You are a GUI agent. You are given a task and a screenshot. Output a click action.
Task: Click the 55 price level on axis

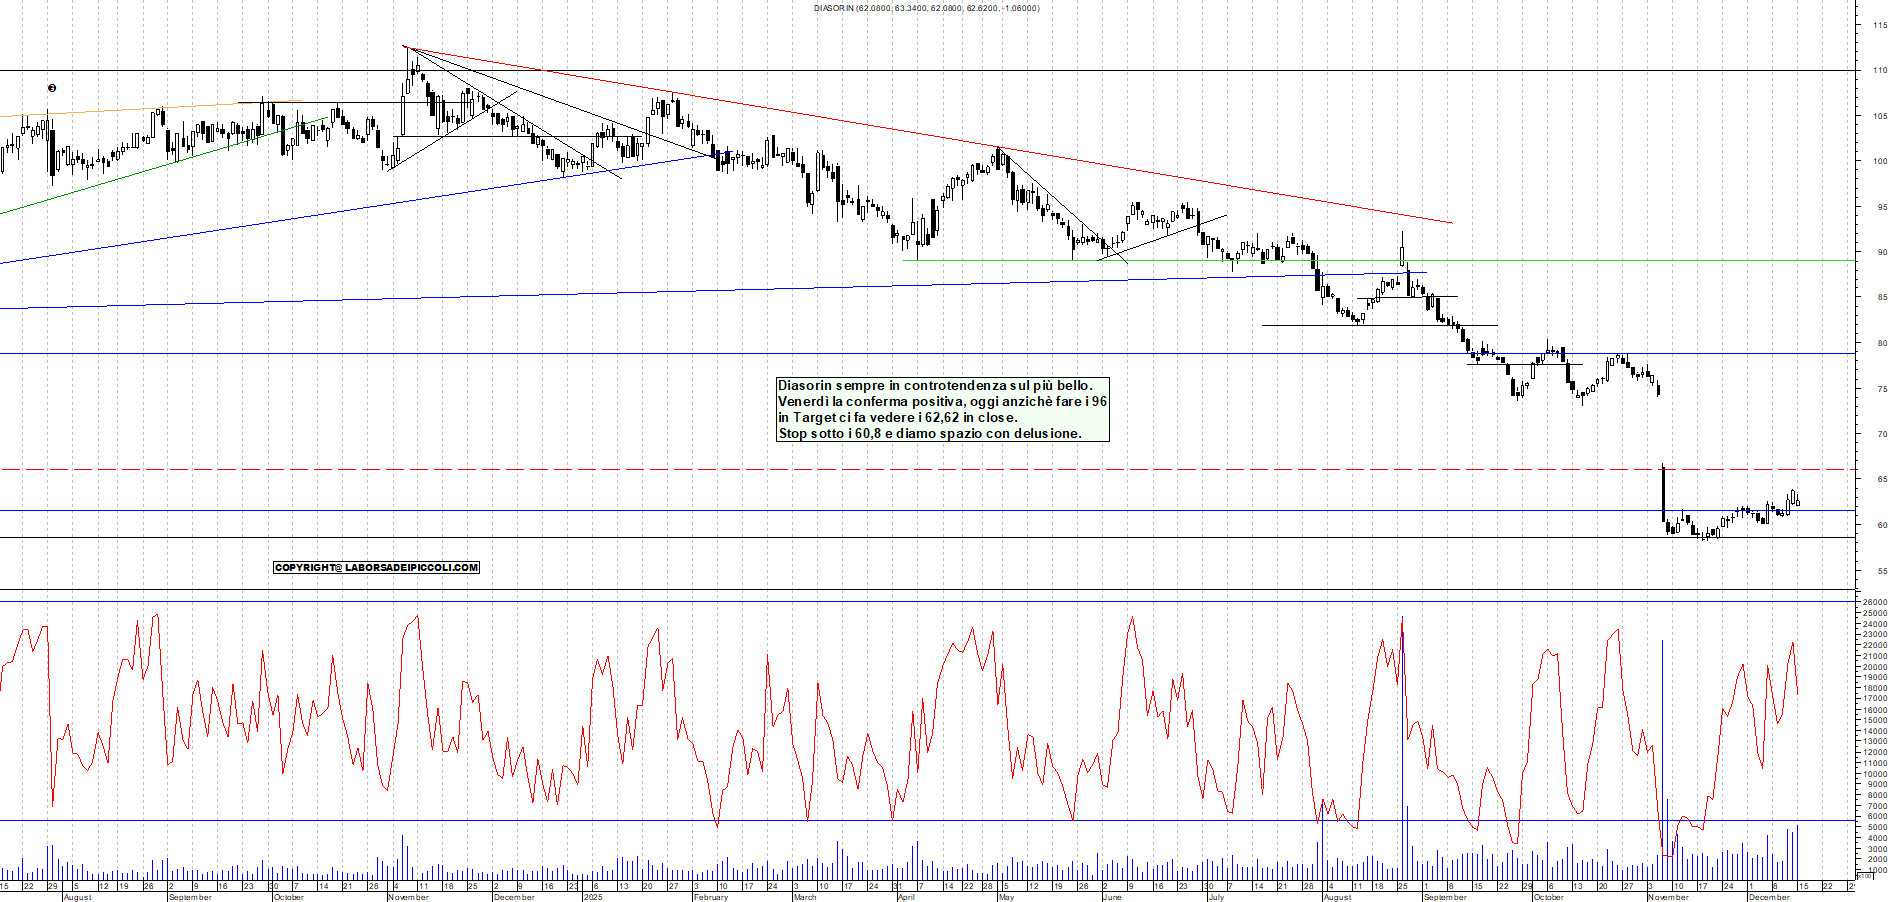click(1881, 571)
